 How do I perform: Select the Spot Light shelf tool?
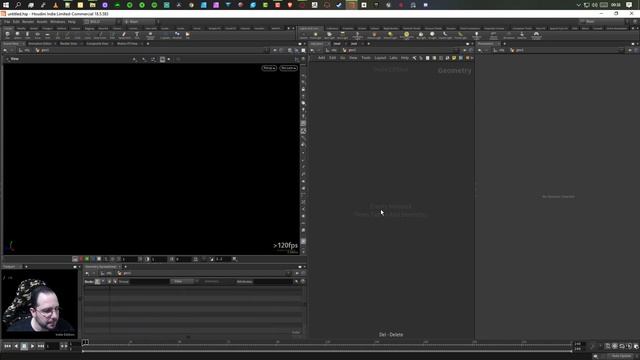coord(329,36)
